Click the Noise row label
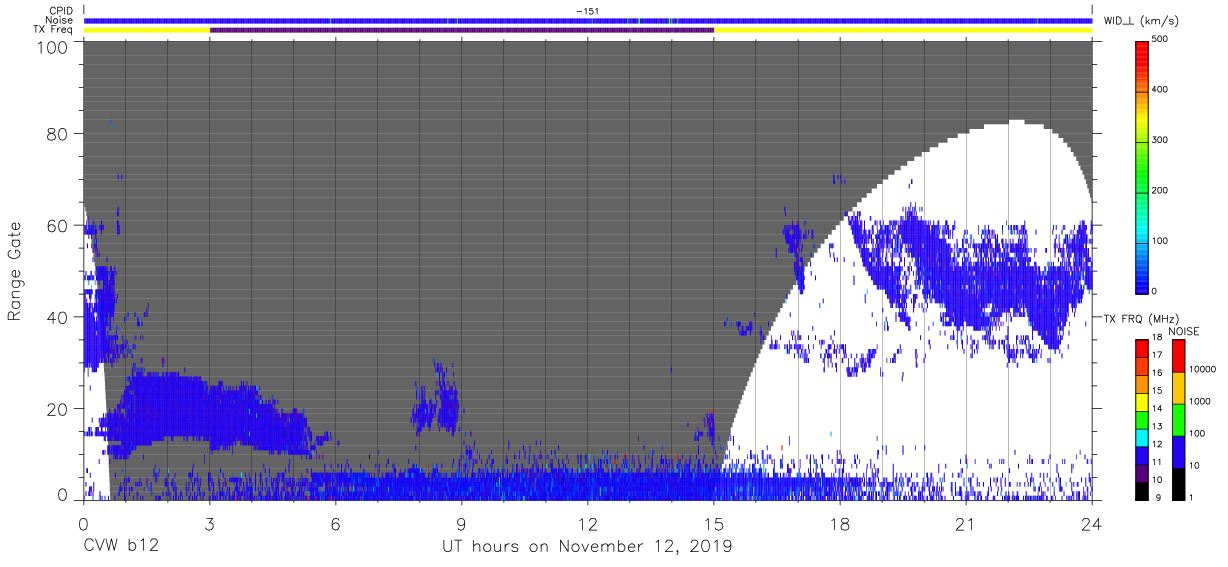 click(x=59, y=20)
